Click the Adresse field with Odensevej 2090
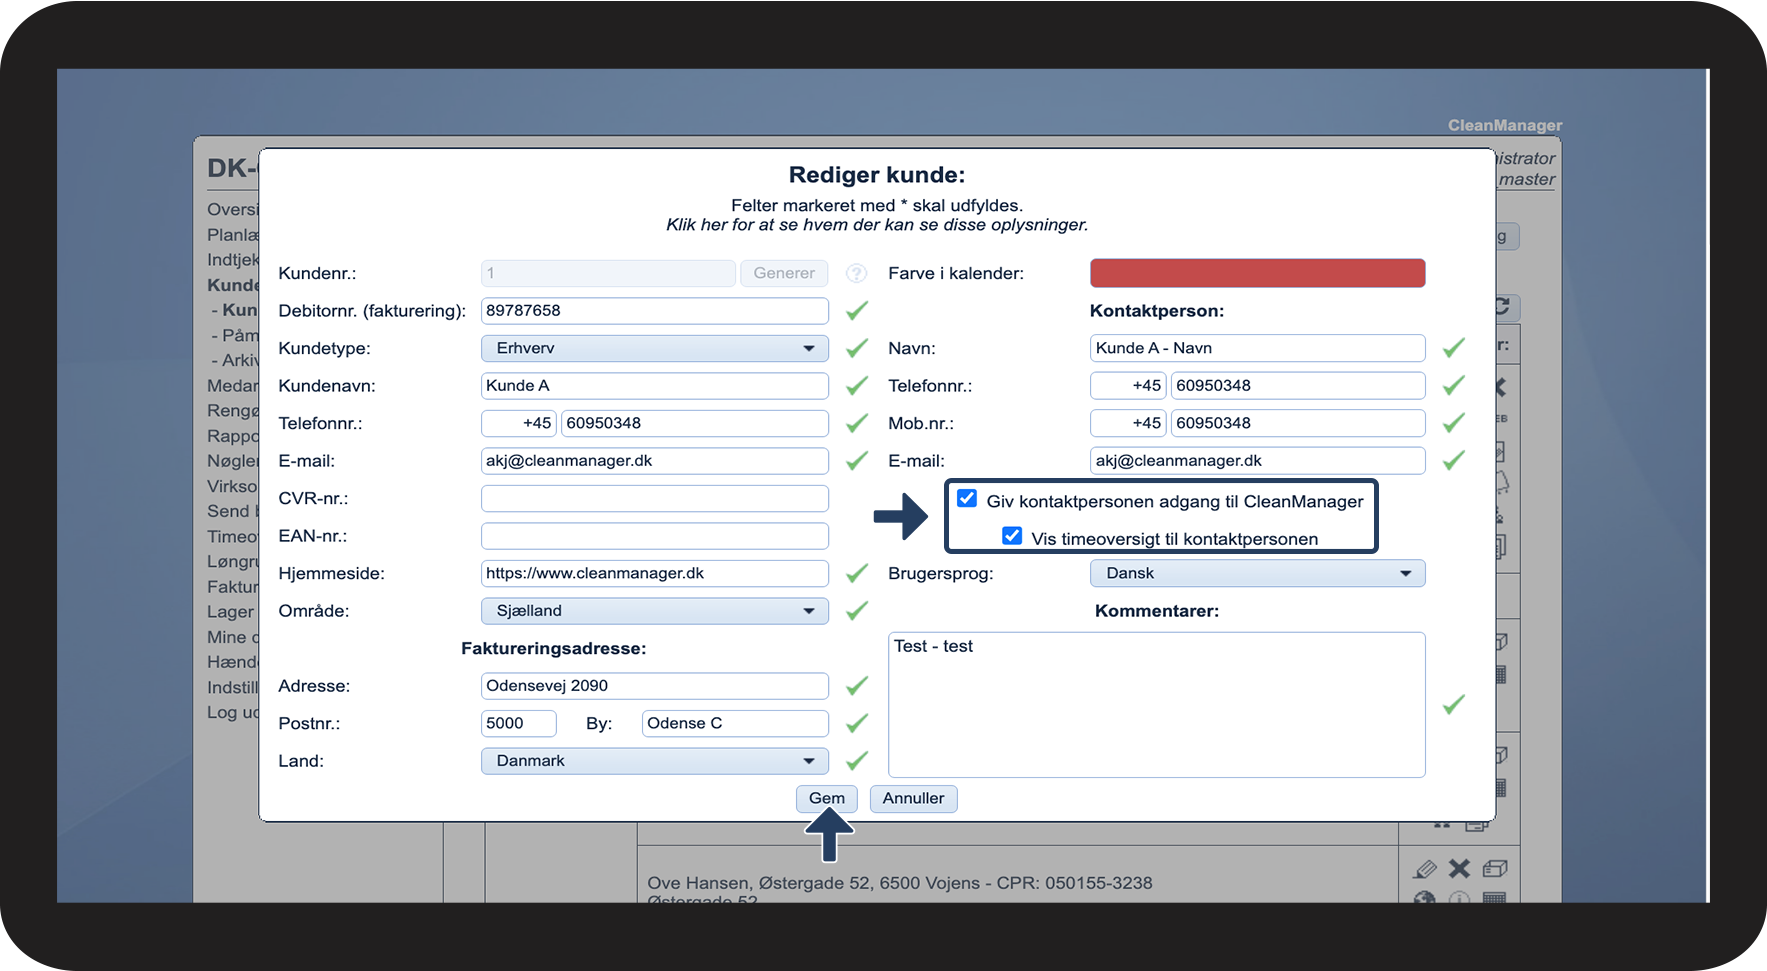The width and height of the screenshot is (1767, 971). 655,686
